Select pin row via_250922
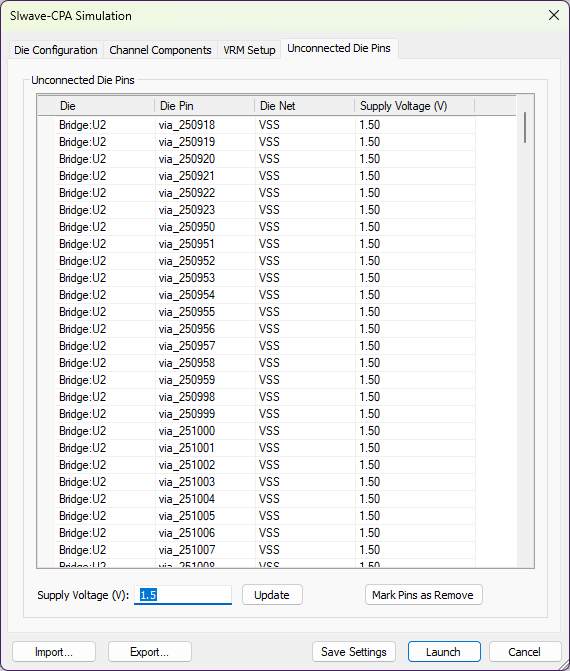Viewport: 570px width, 671px height. (265, 193)
